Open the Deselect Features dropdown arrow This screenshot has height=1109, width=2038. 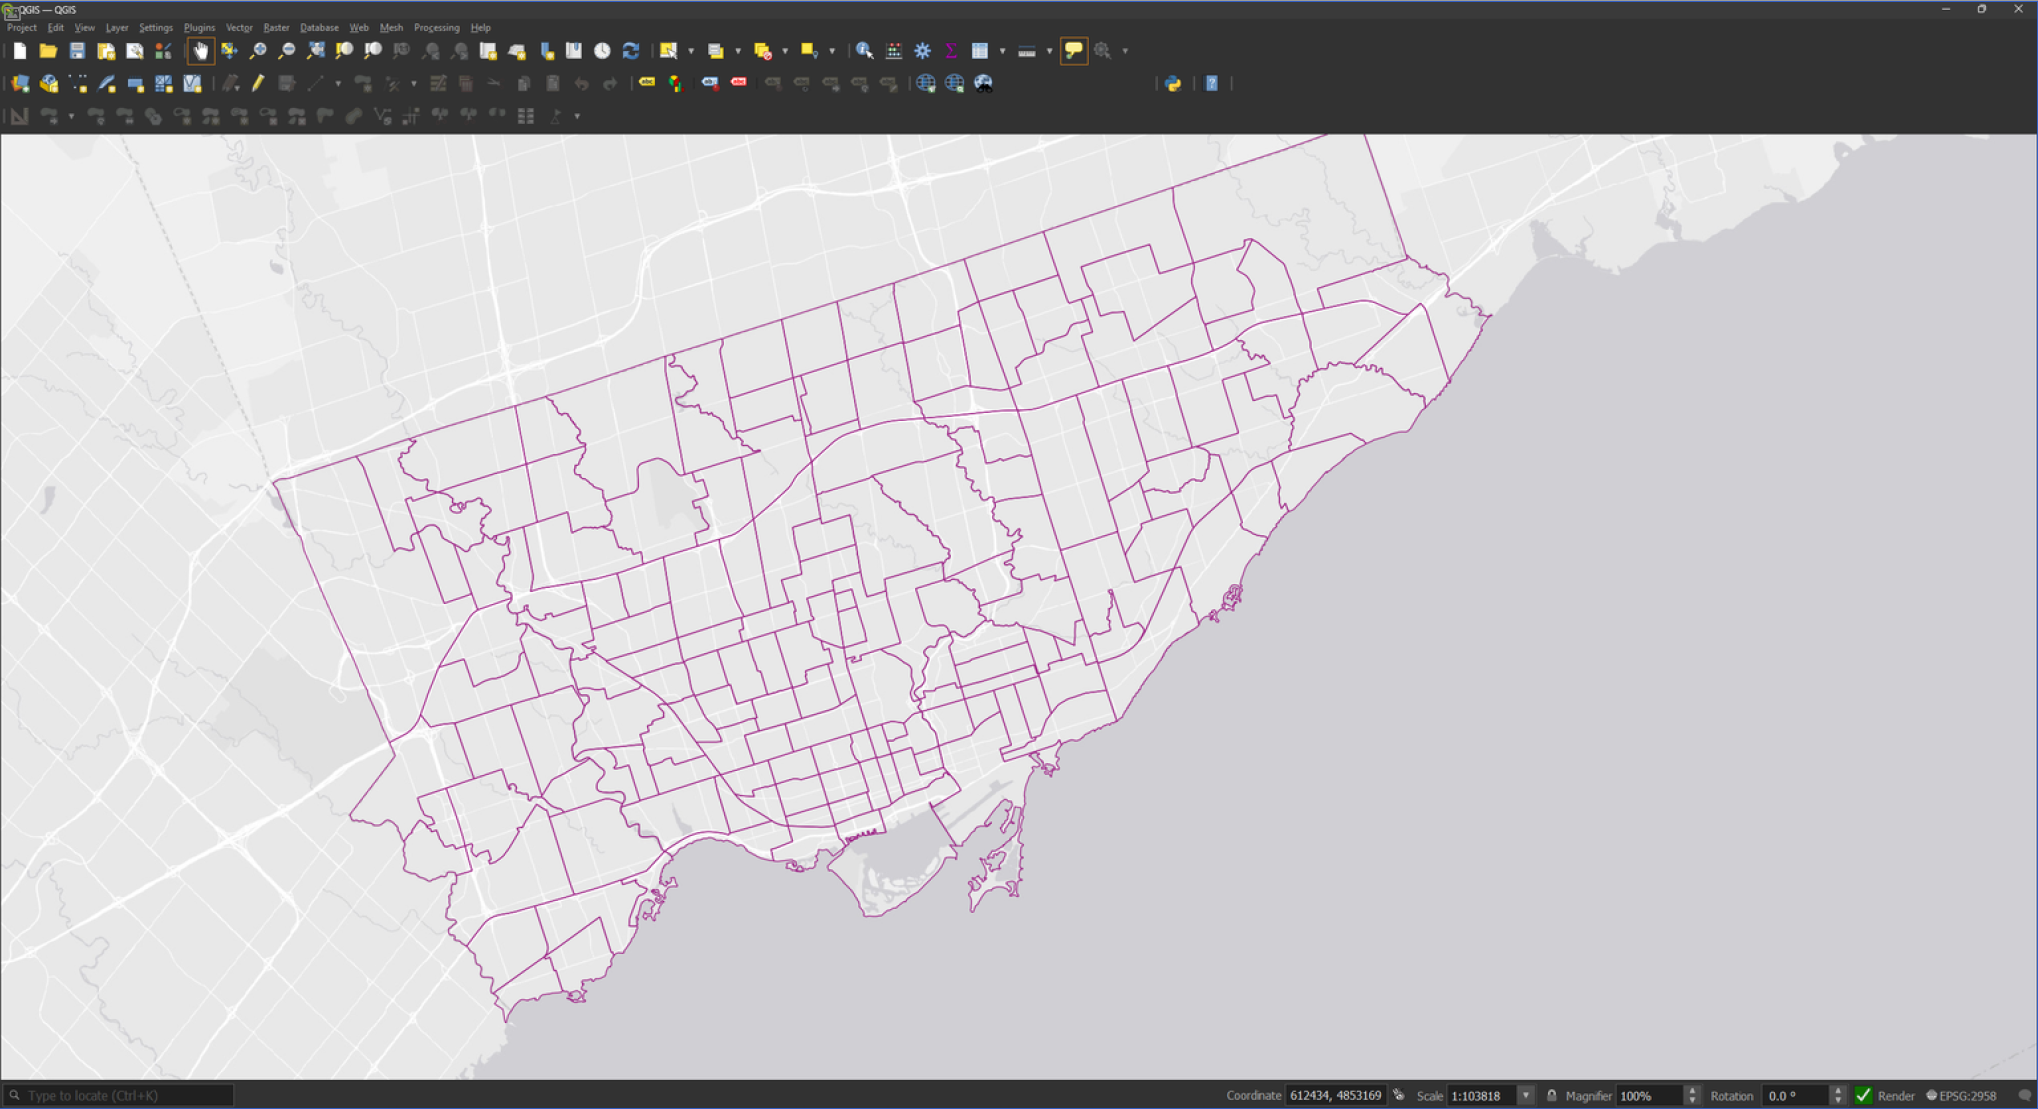tap(785, 51)
